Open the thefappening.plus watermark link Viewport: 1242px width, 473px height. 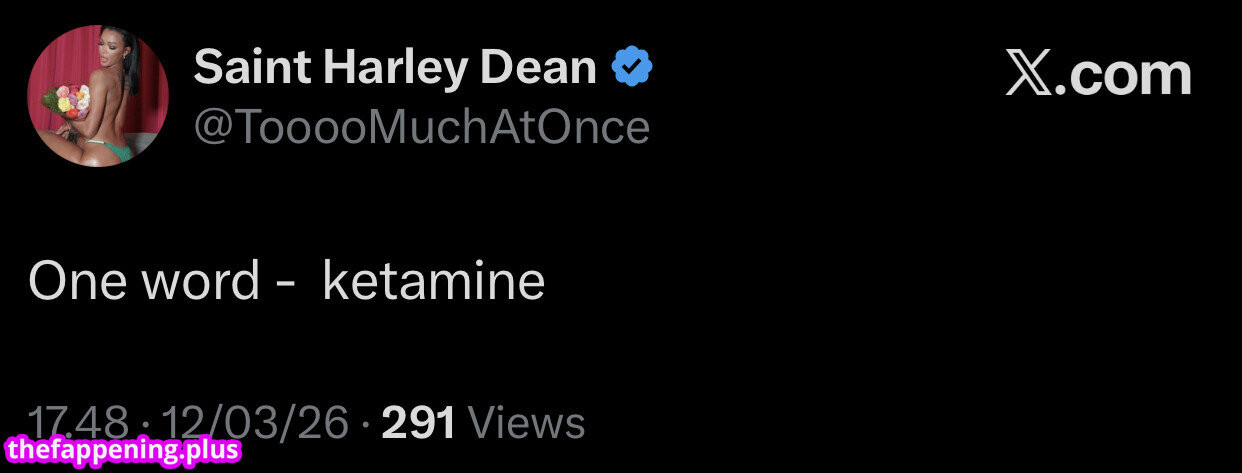123,450
